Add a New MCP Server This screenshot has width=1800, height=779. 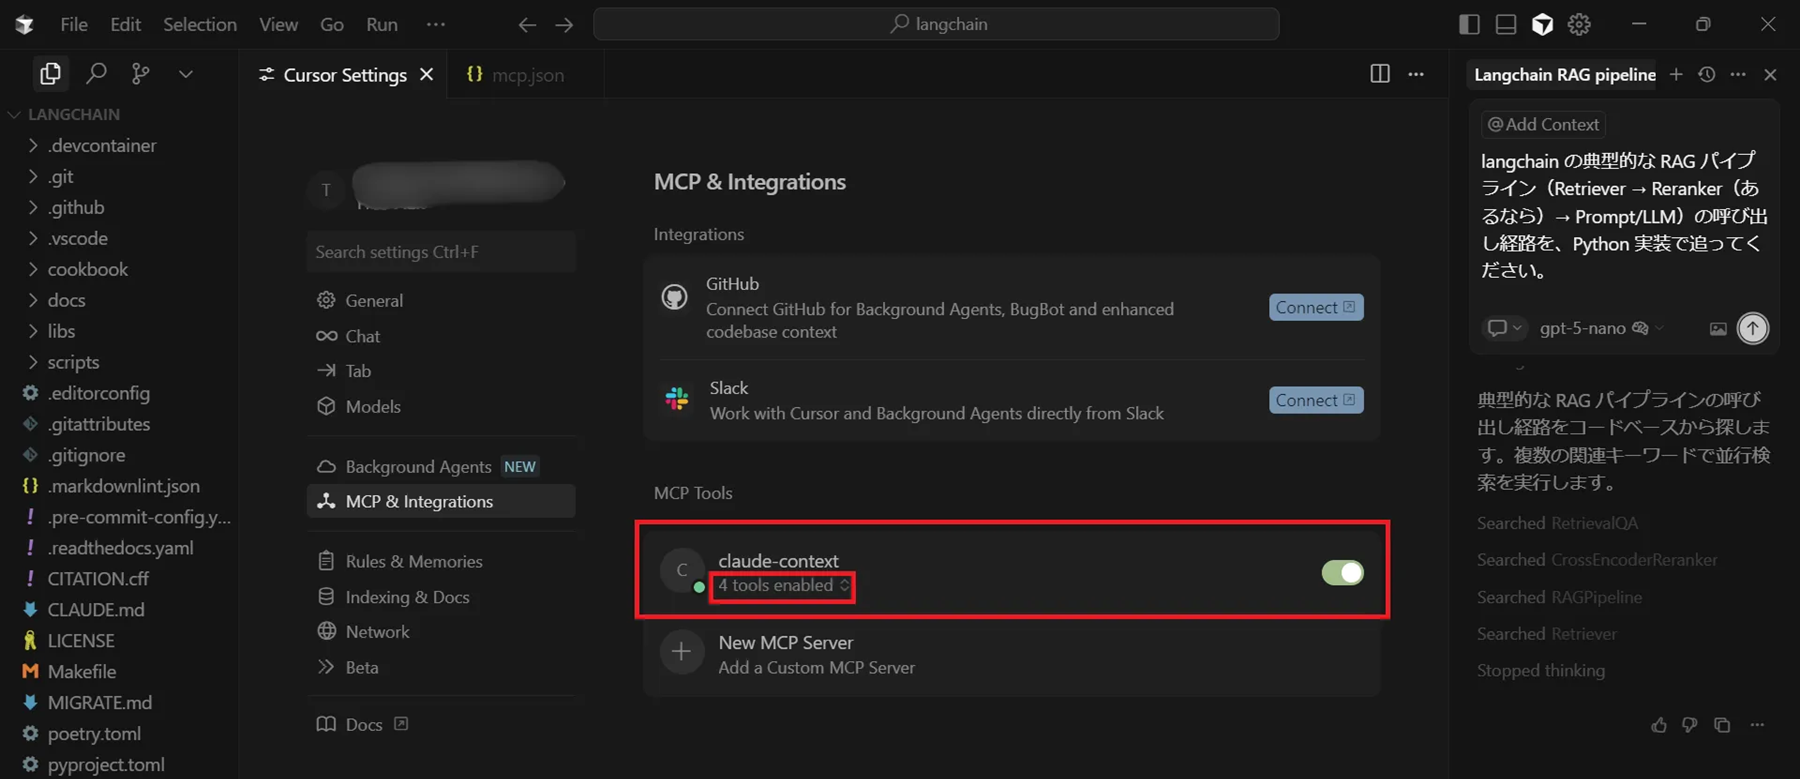(786, 654)
